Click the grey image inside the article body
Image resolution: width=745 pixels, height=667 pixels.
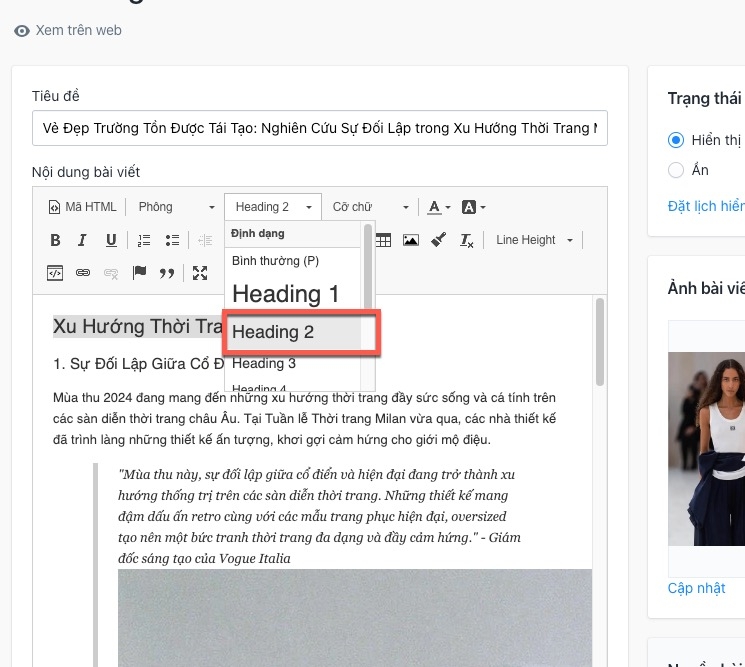point(355,618)
